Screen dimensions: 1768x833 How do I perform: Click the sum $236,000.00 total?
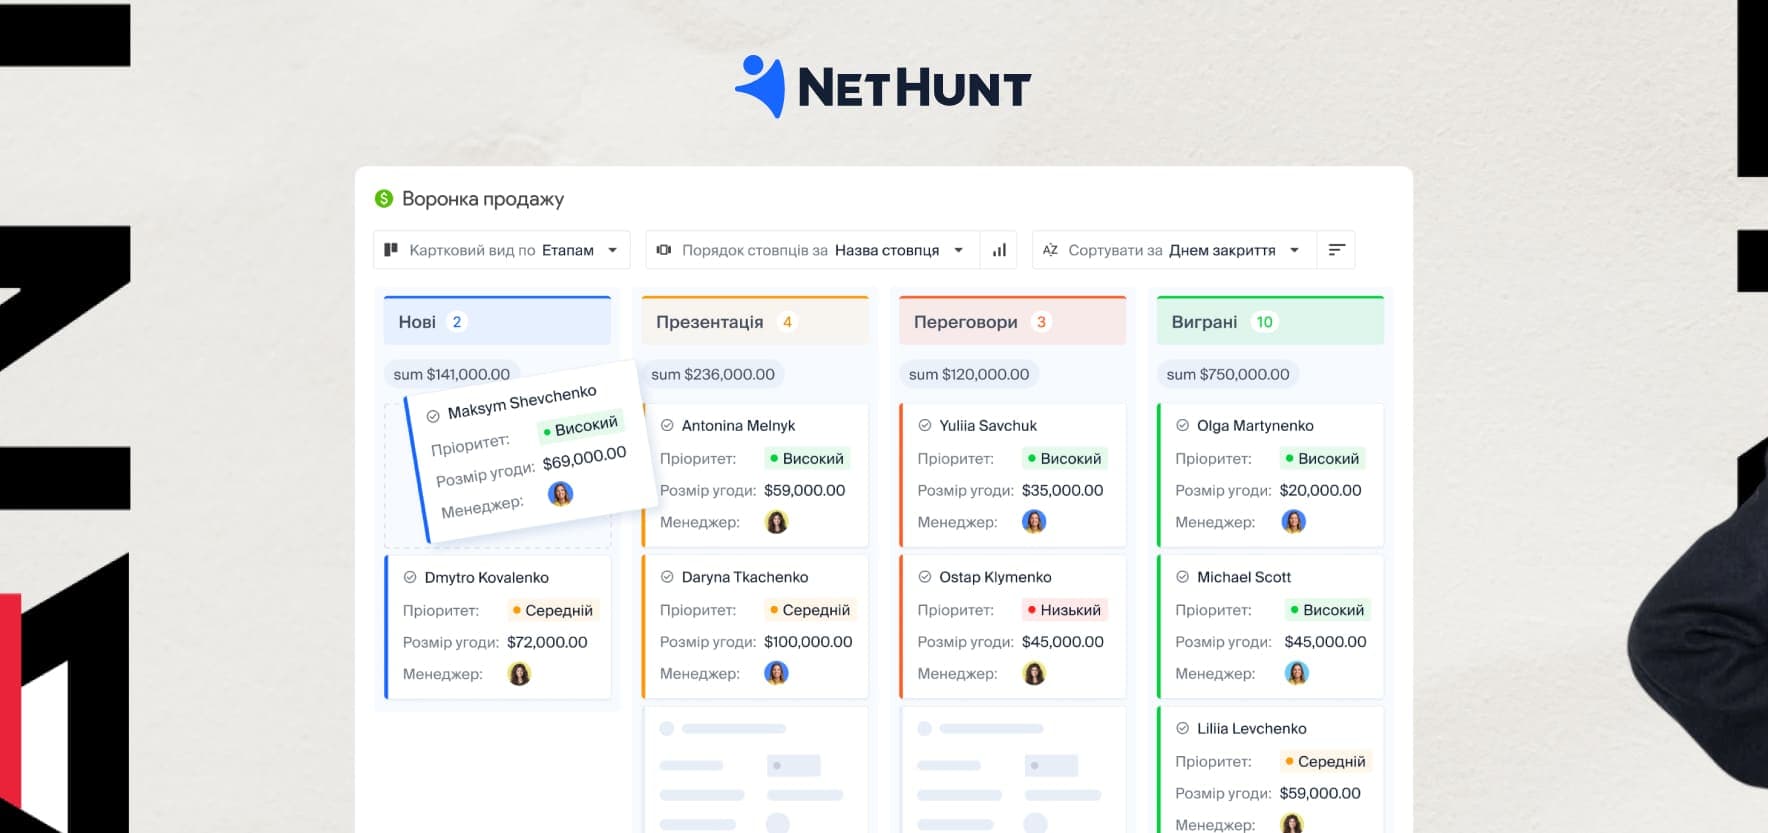point(713,374)
